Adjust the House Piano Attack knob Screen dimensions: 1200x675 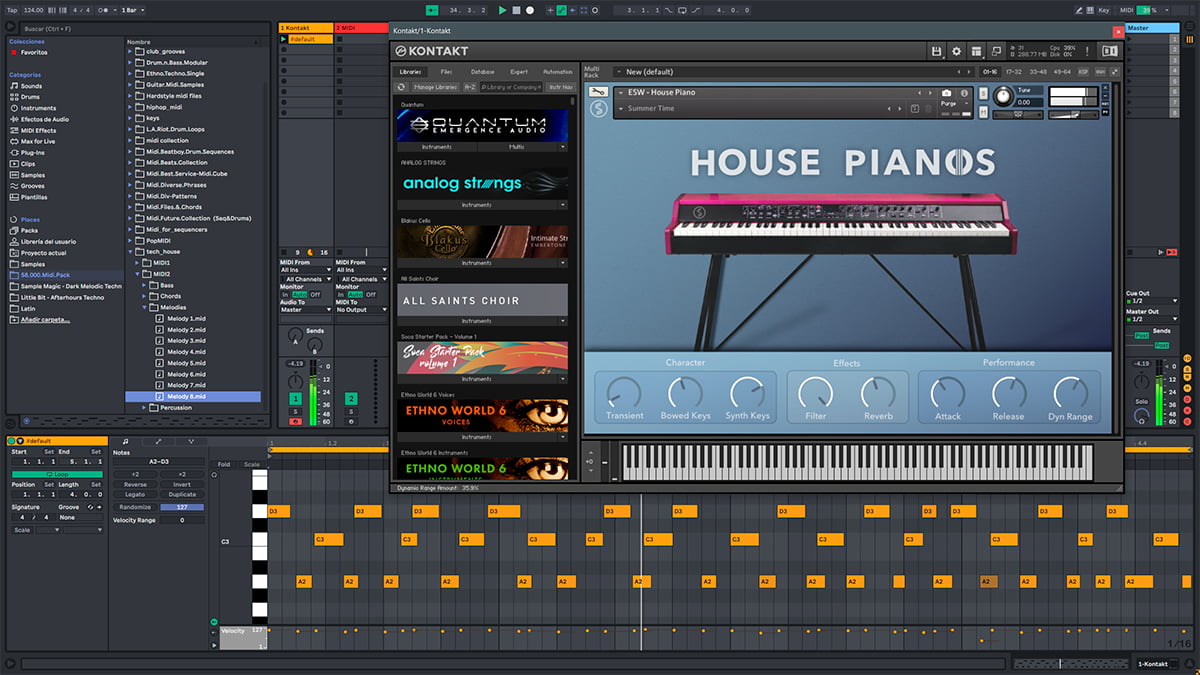coord(947,393)
